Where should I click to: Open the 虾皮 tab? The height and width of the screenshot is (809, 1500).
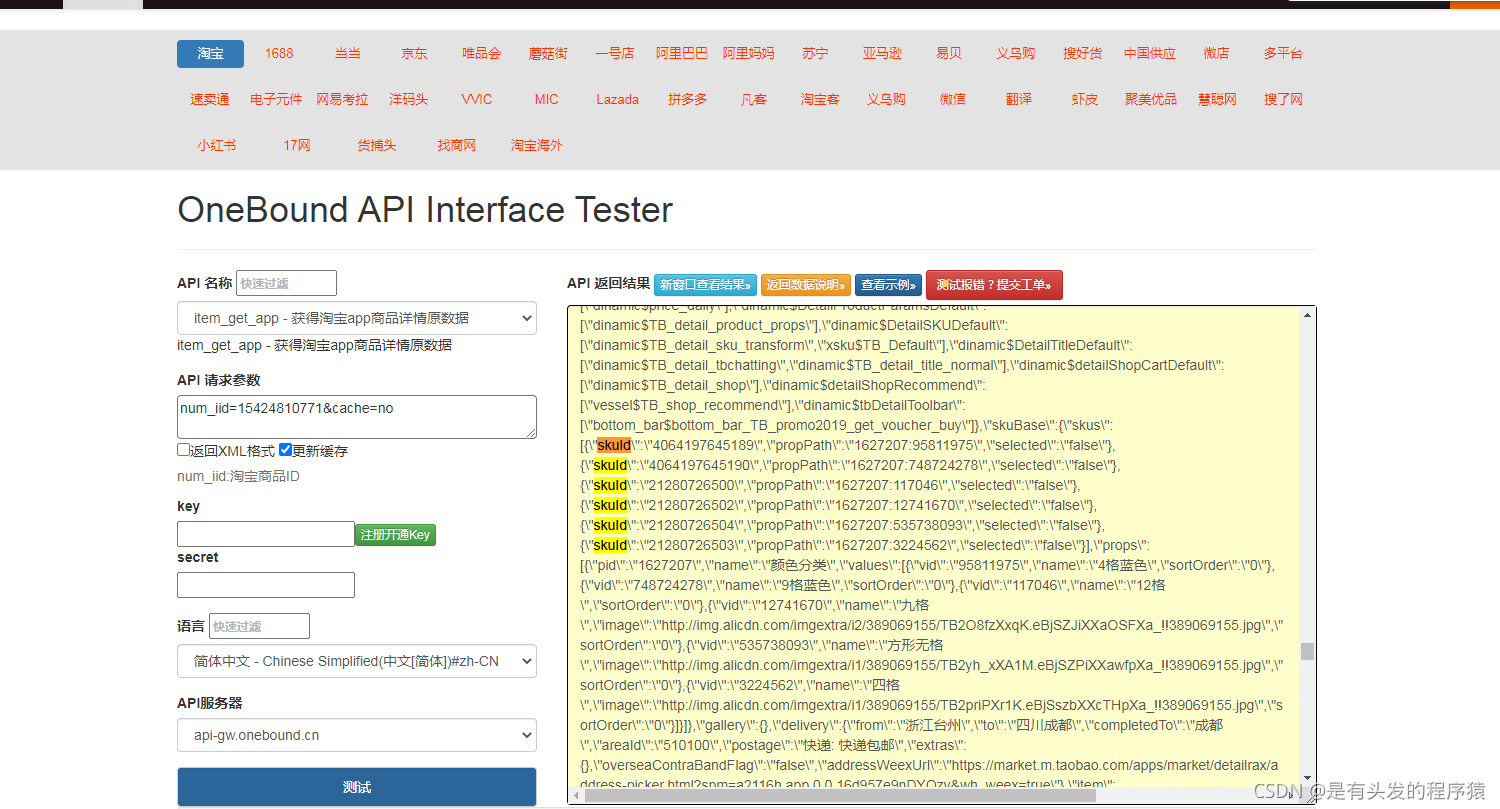(x=1085, y=100)
